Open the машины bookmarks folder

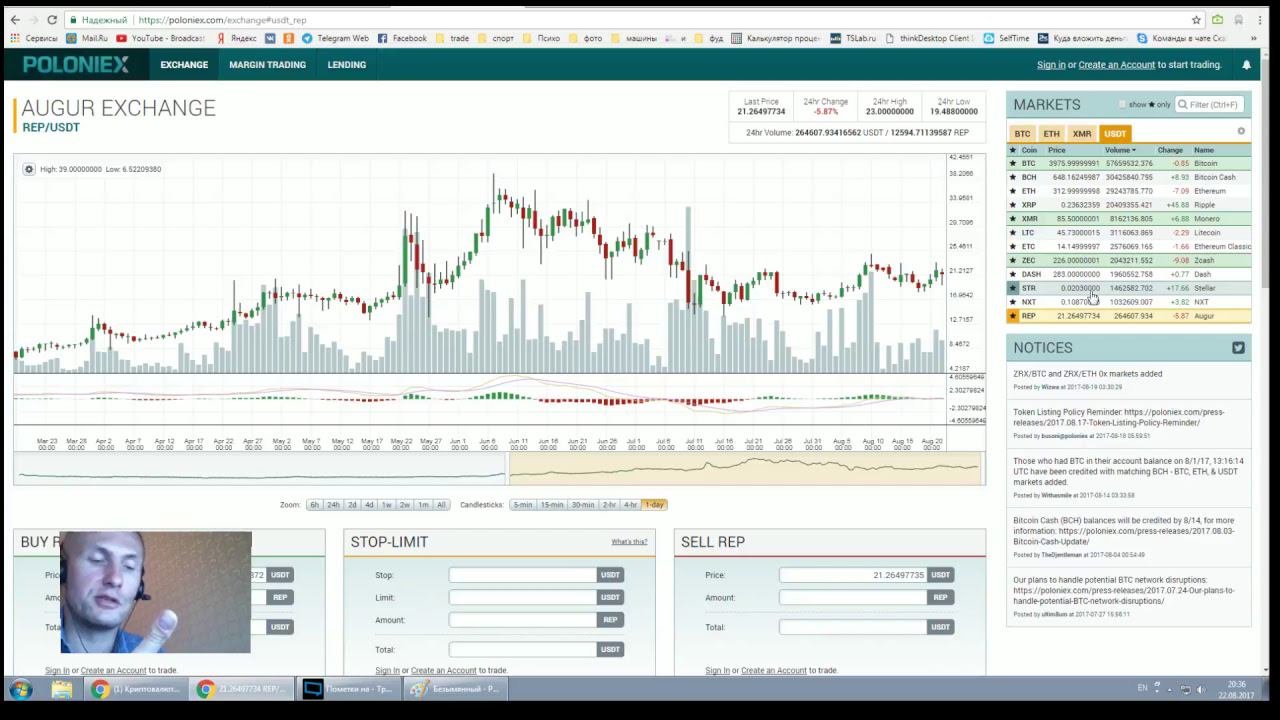(634, 39)
